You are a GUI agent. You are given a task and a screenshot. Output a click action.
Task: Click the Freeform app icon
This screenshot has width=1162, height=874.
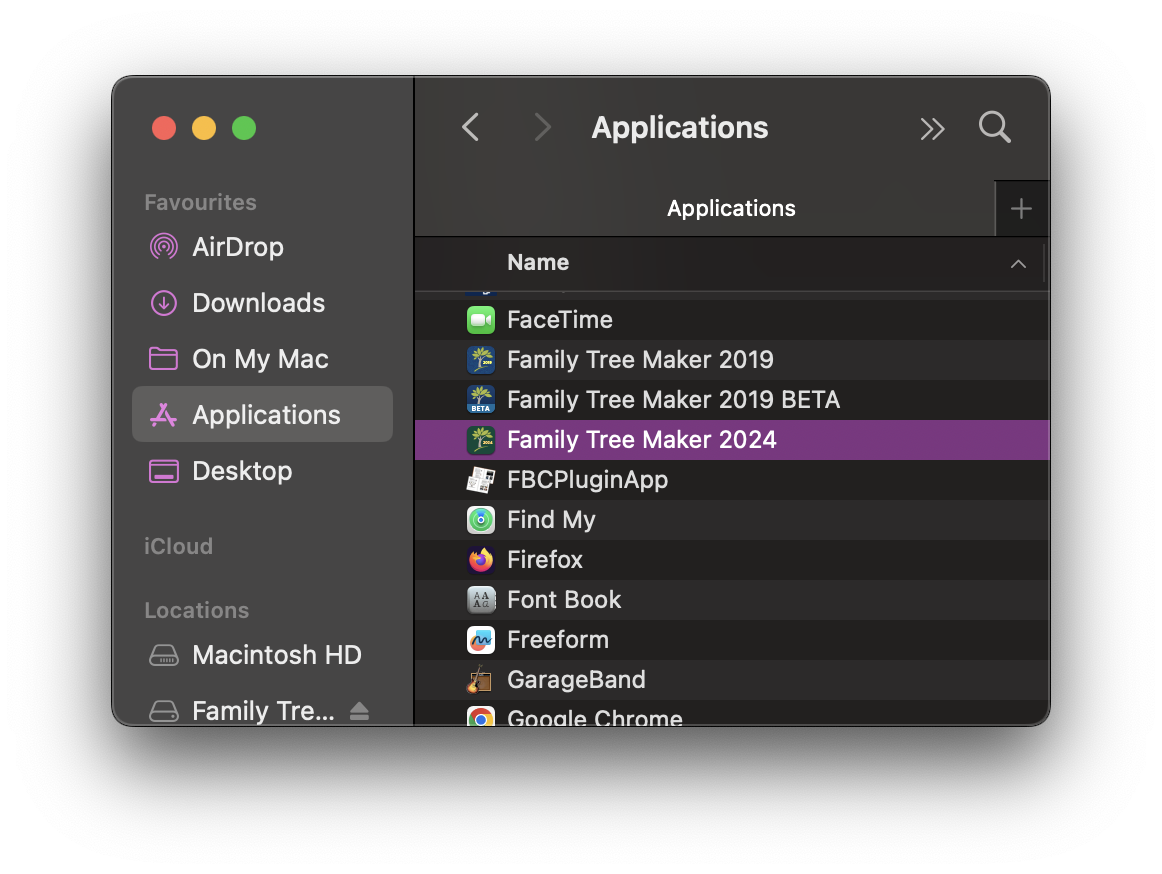pos(481,640)
